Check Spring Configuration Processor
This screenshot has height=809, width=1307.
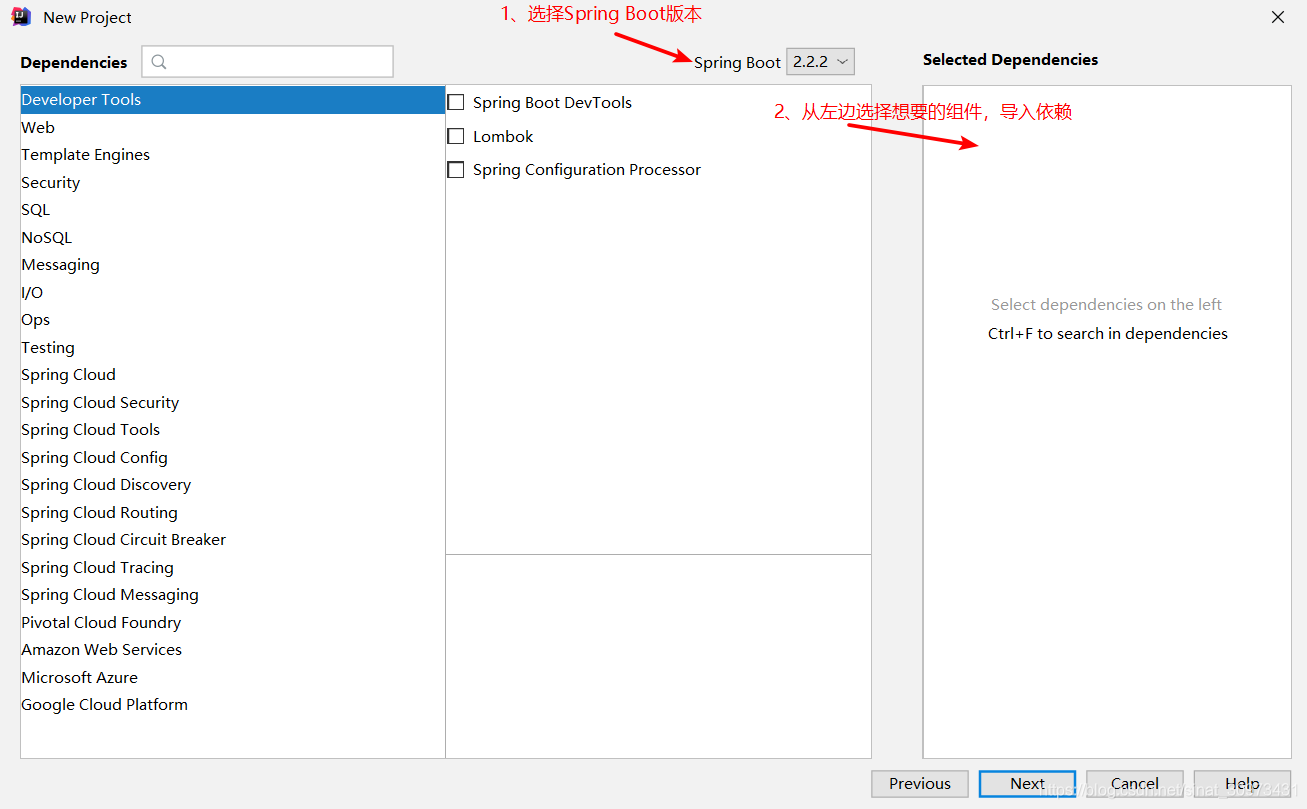point(456,170)
